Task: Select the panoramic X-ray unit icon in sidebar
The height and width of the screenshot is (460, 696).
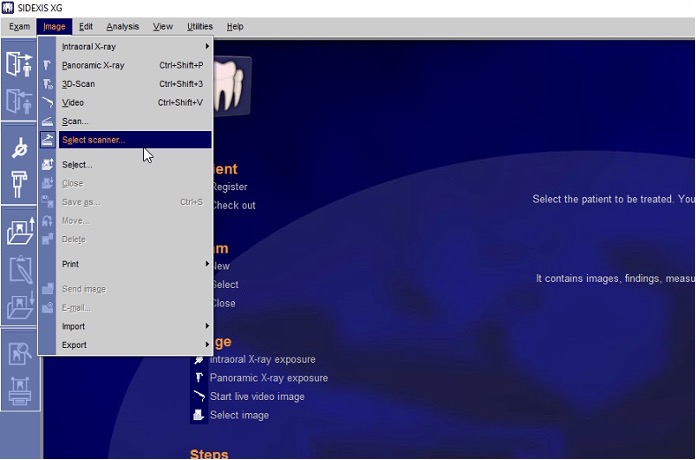Action: coord(19,184)
